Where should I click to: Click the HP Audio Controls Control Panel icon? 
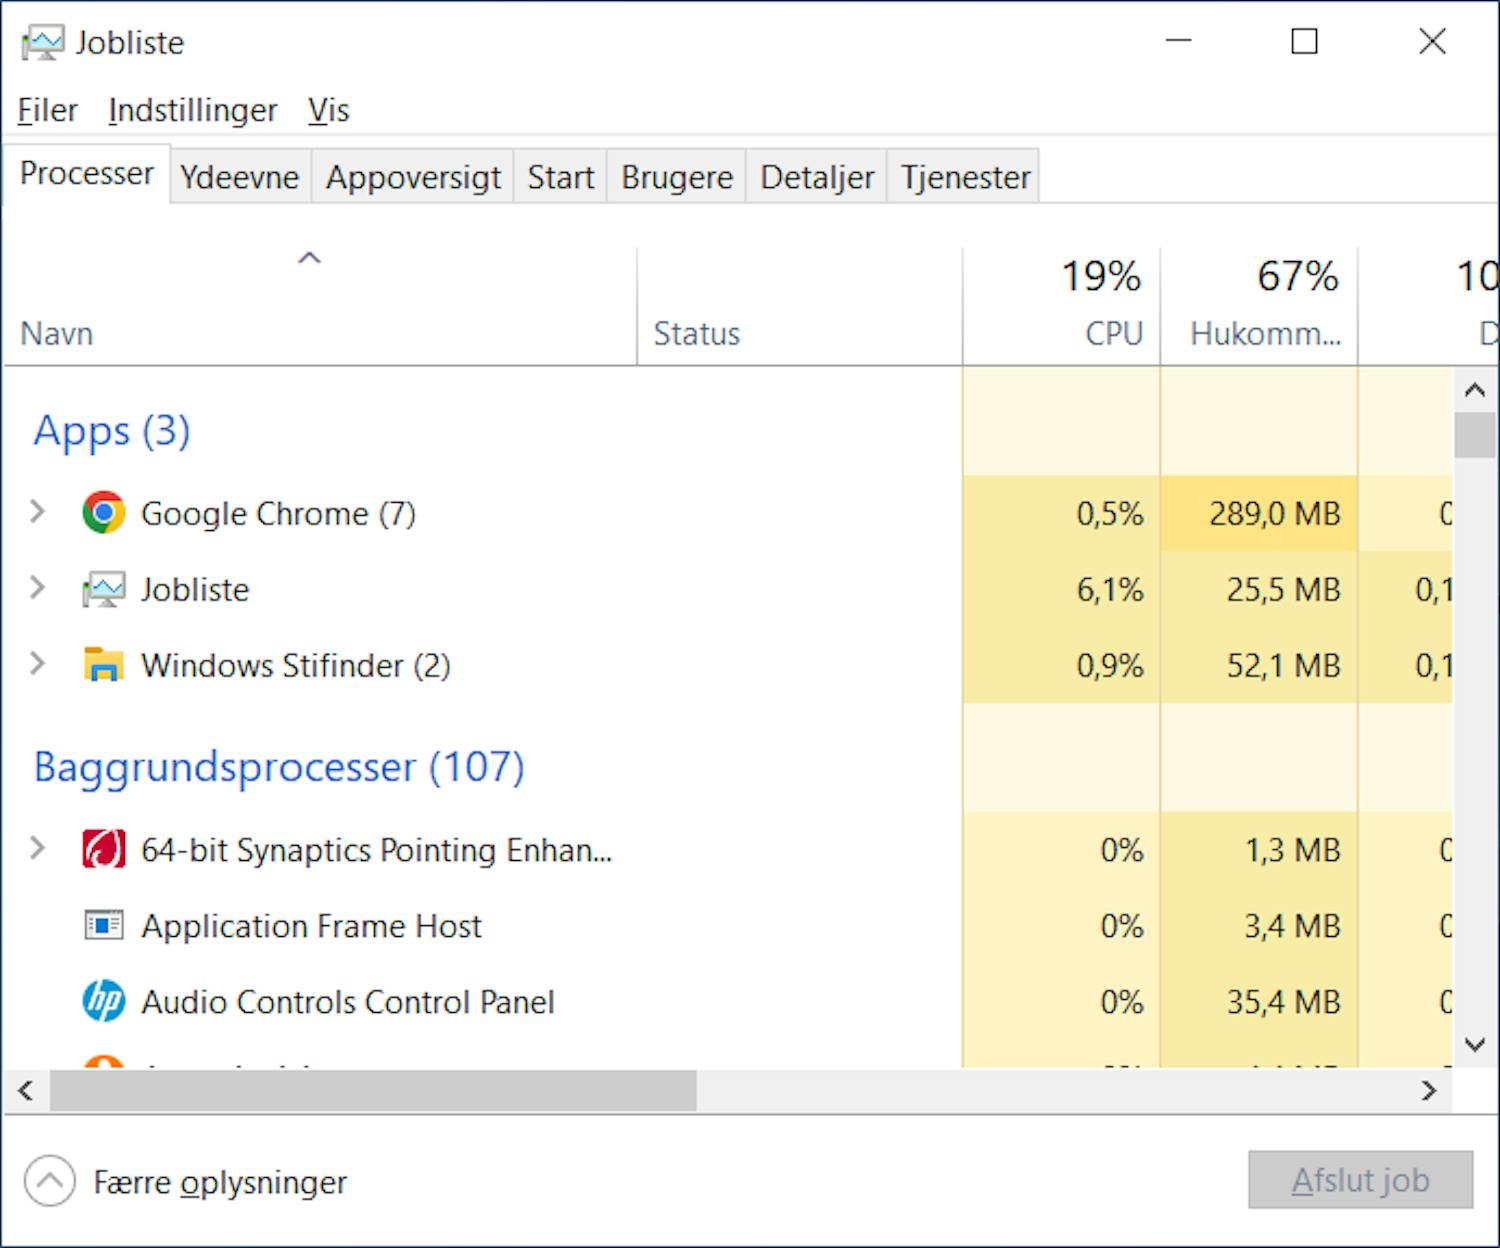coord(103,1001)
